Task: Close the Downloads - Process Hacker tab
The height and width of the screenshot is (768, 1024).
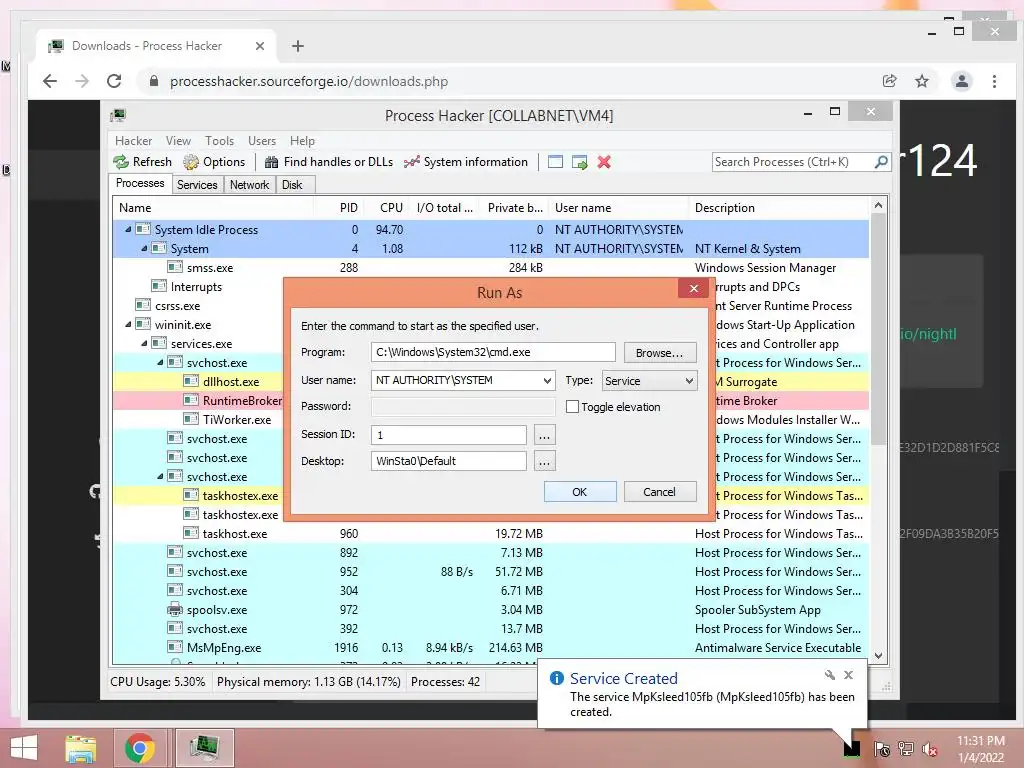Action: point(260,46)
